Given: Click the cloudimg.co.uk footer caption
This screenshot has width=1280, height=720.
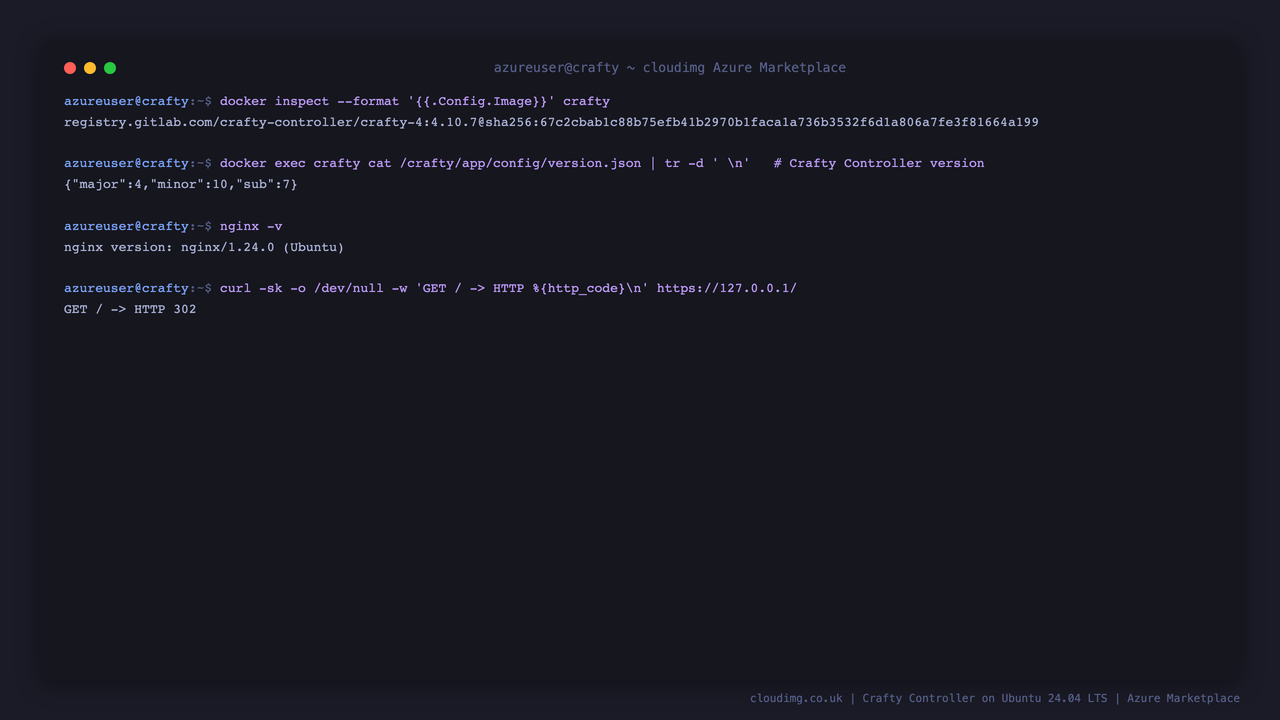Looking at the screenshot, I should pyautogui.click(x=995, y=698).
